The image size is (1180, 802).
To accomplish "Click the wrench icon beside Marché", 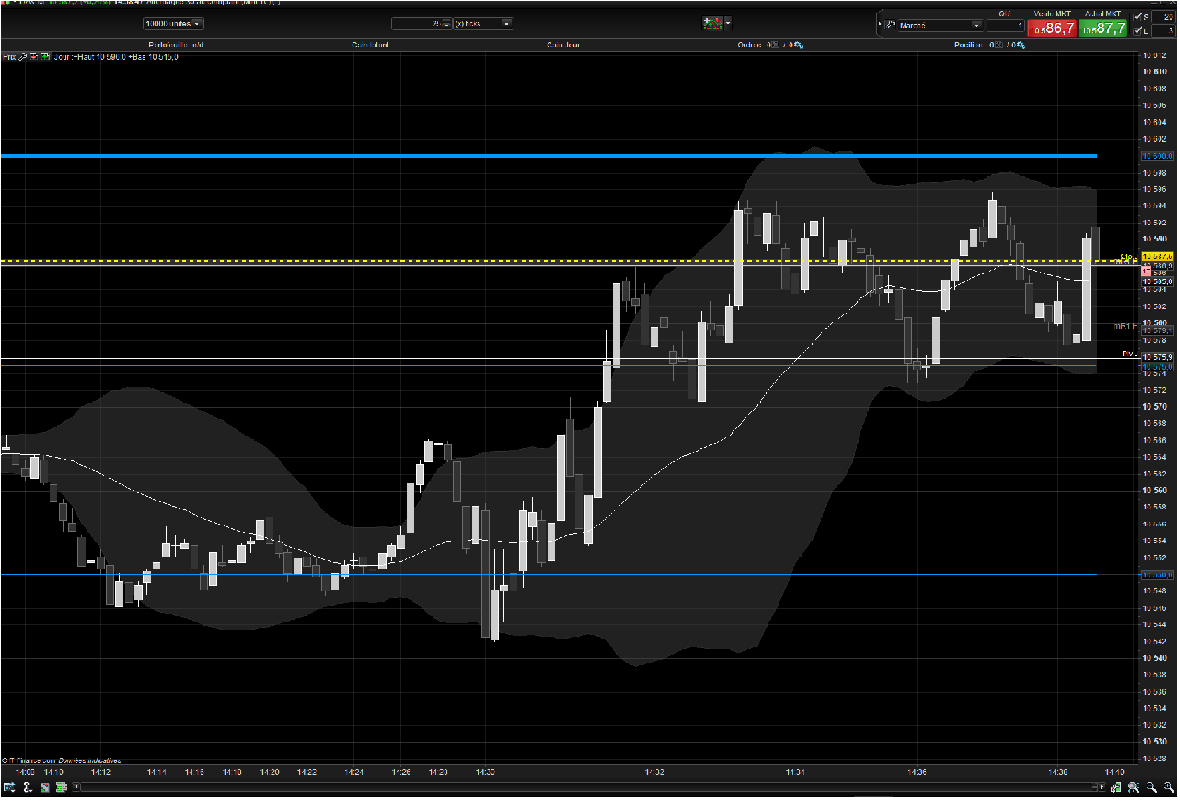I will coord(890,25).
